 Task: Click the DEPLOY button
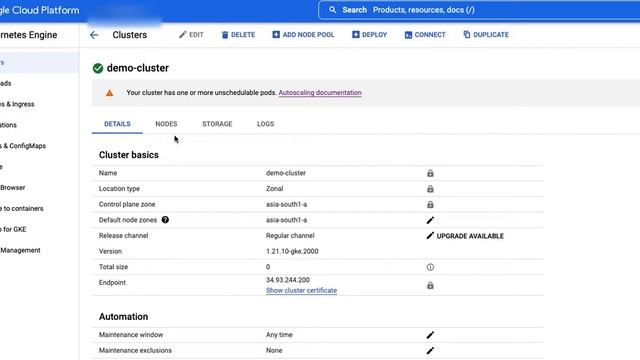[369, 35]
